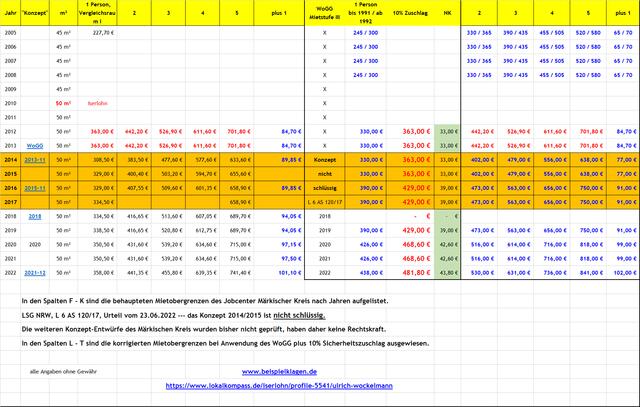Click the cell with 594,70 €

click(202, 174)
